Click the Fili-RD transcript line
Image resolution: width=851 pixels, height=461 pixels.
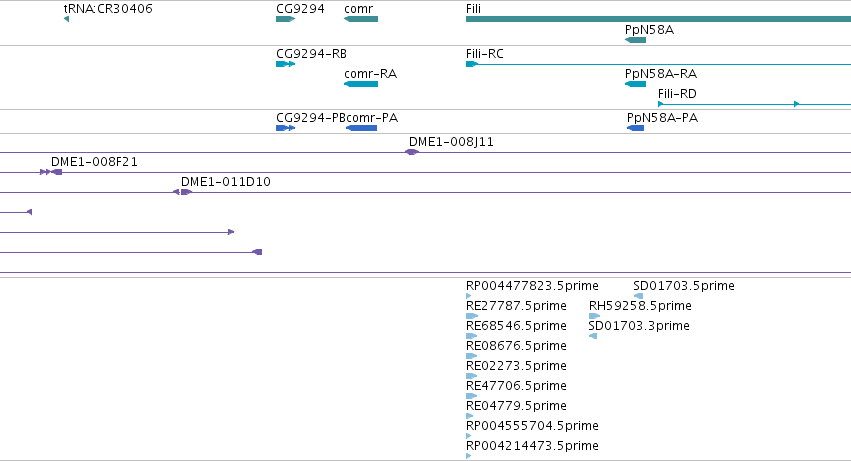[754, 104]
